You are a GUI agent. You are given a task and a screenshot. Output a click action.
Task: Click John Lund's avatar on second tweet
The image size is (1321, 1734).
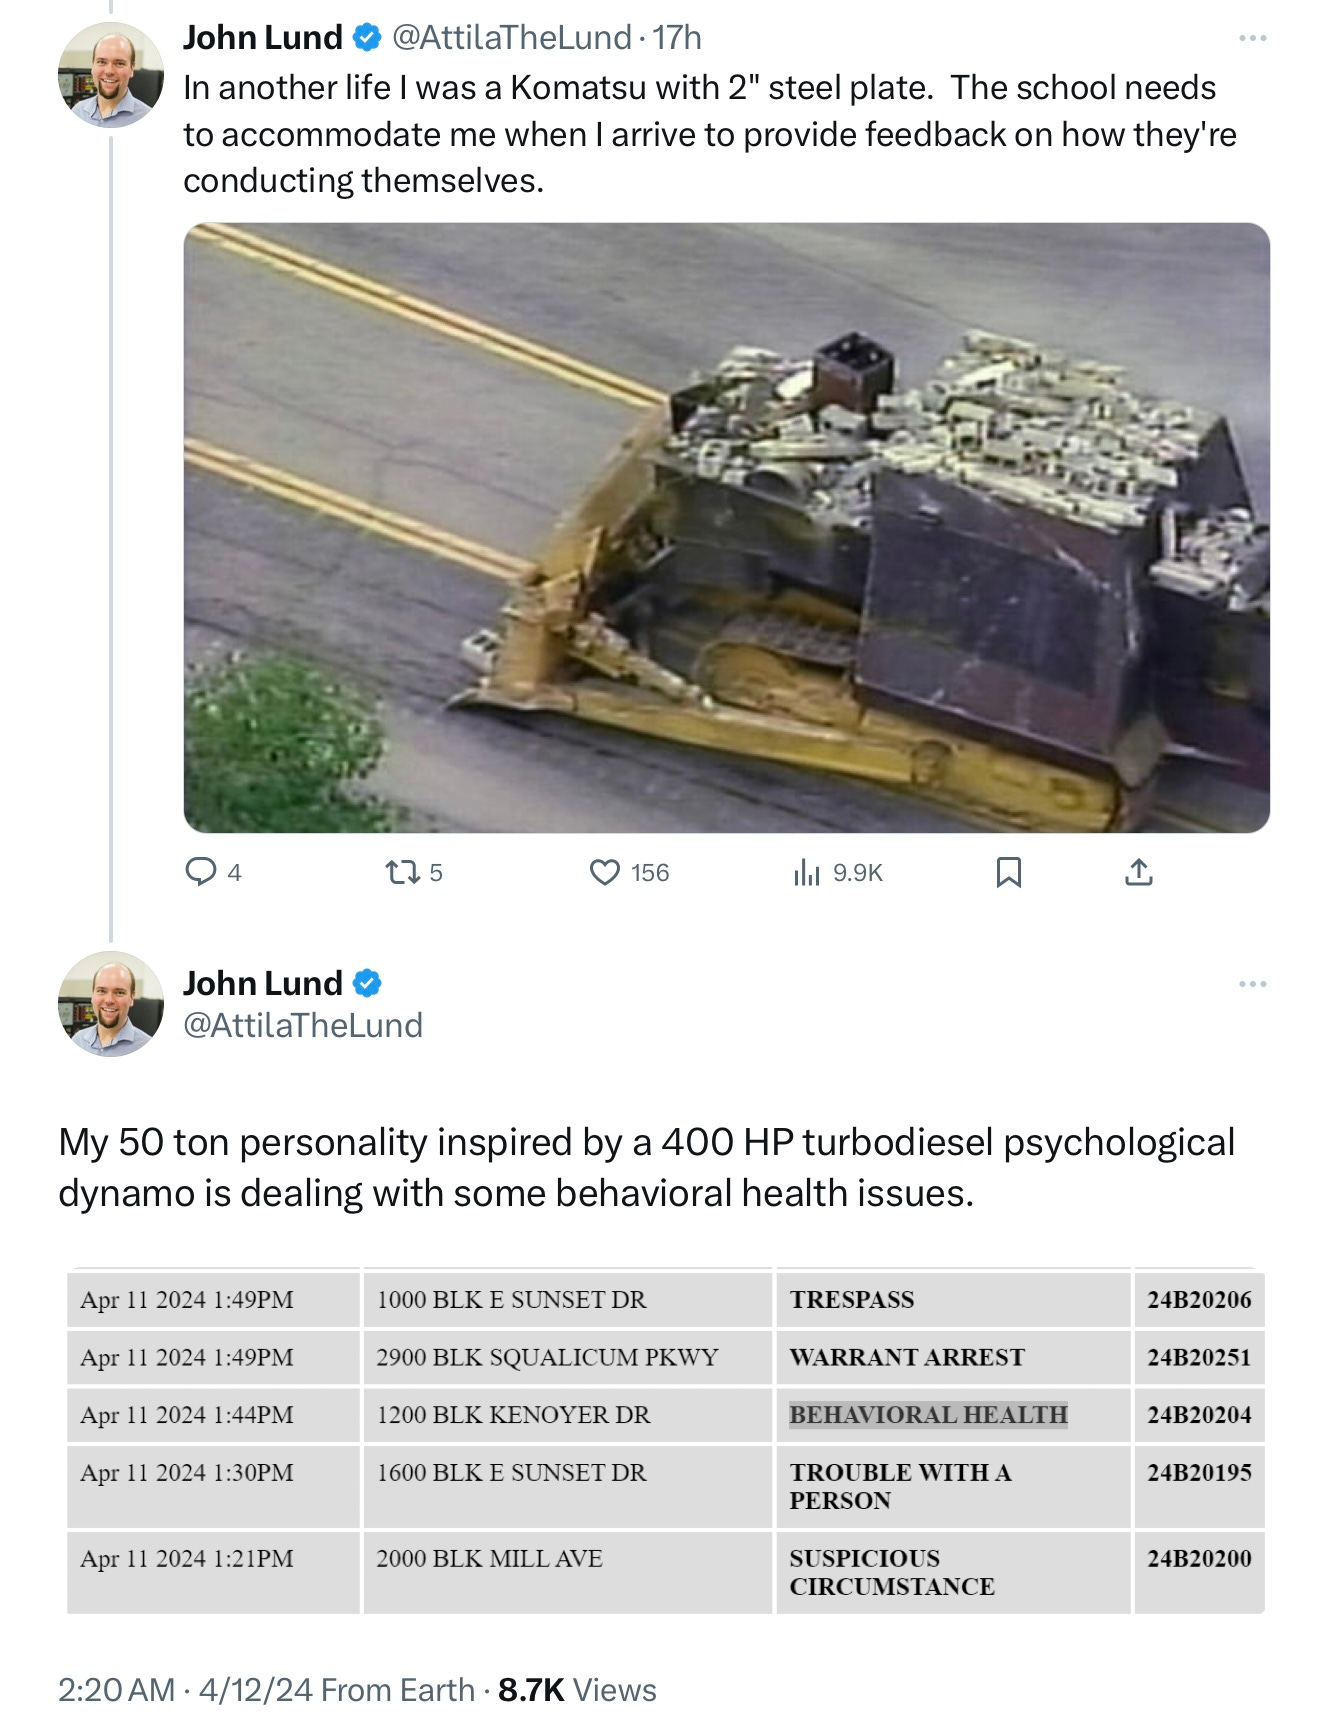[110, 1003]
